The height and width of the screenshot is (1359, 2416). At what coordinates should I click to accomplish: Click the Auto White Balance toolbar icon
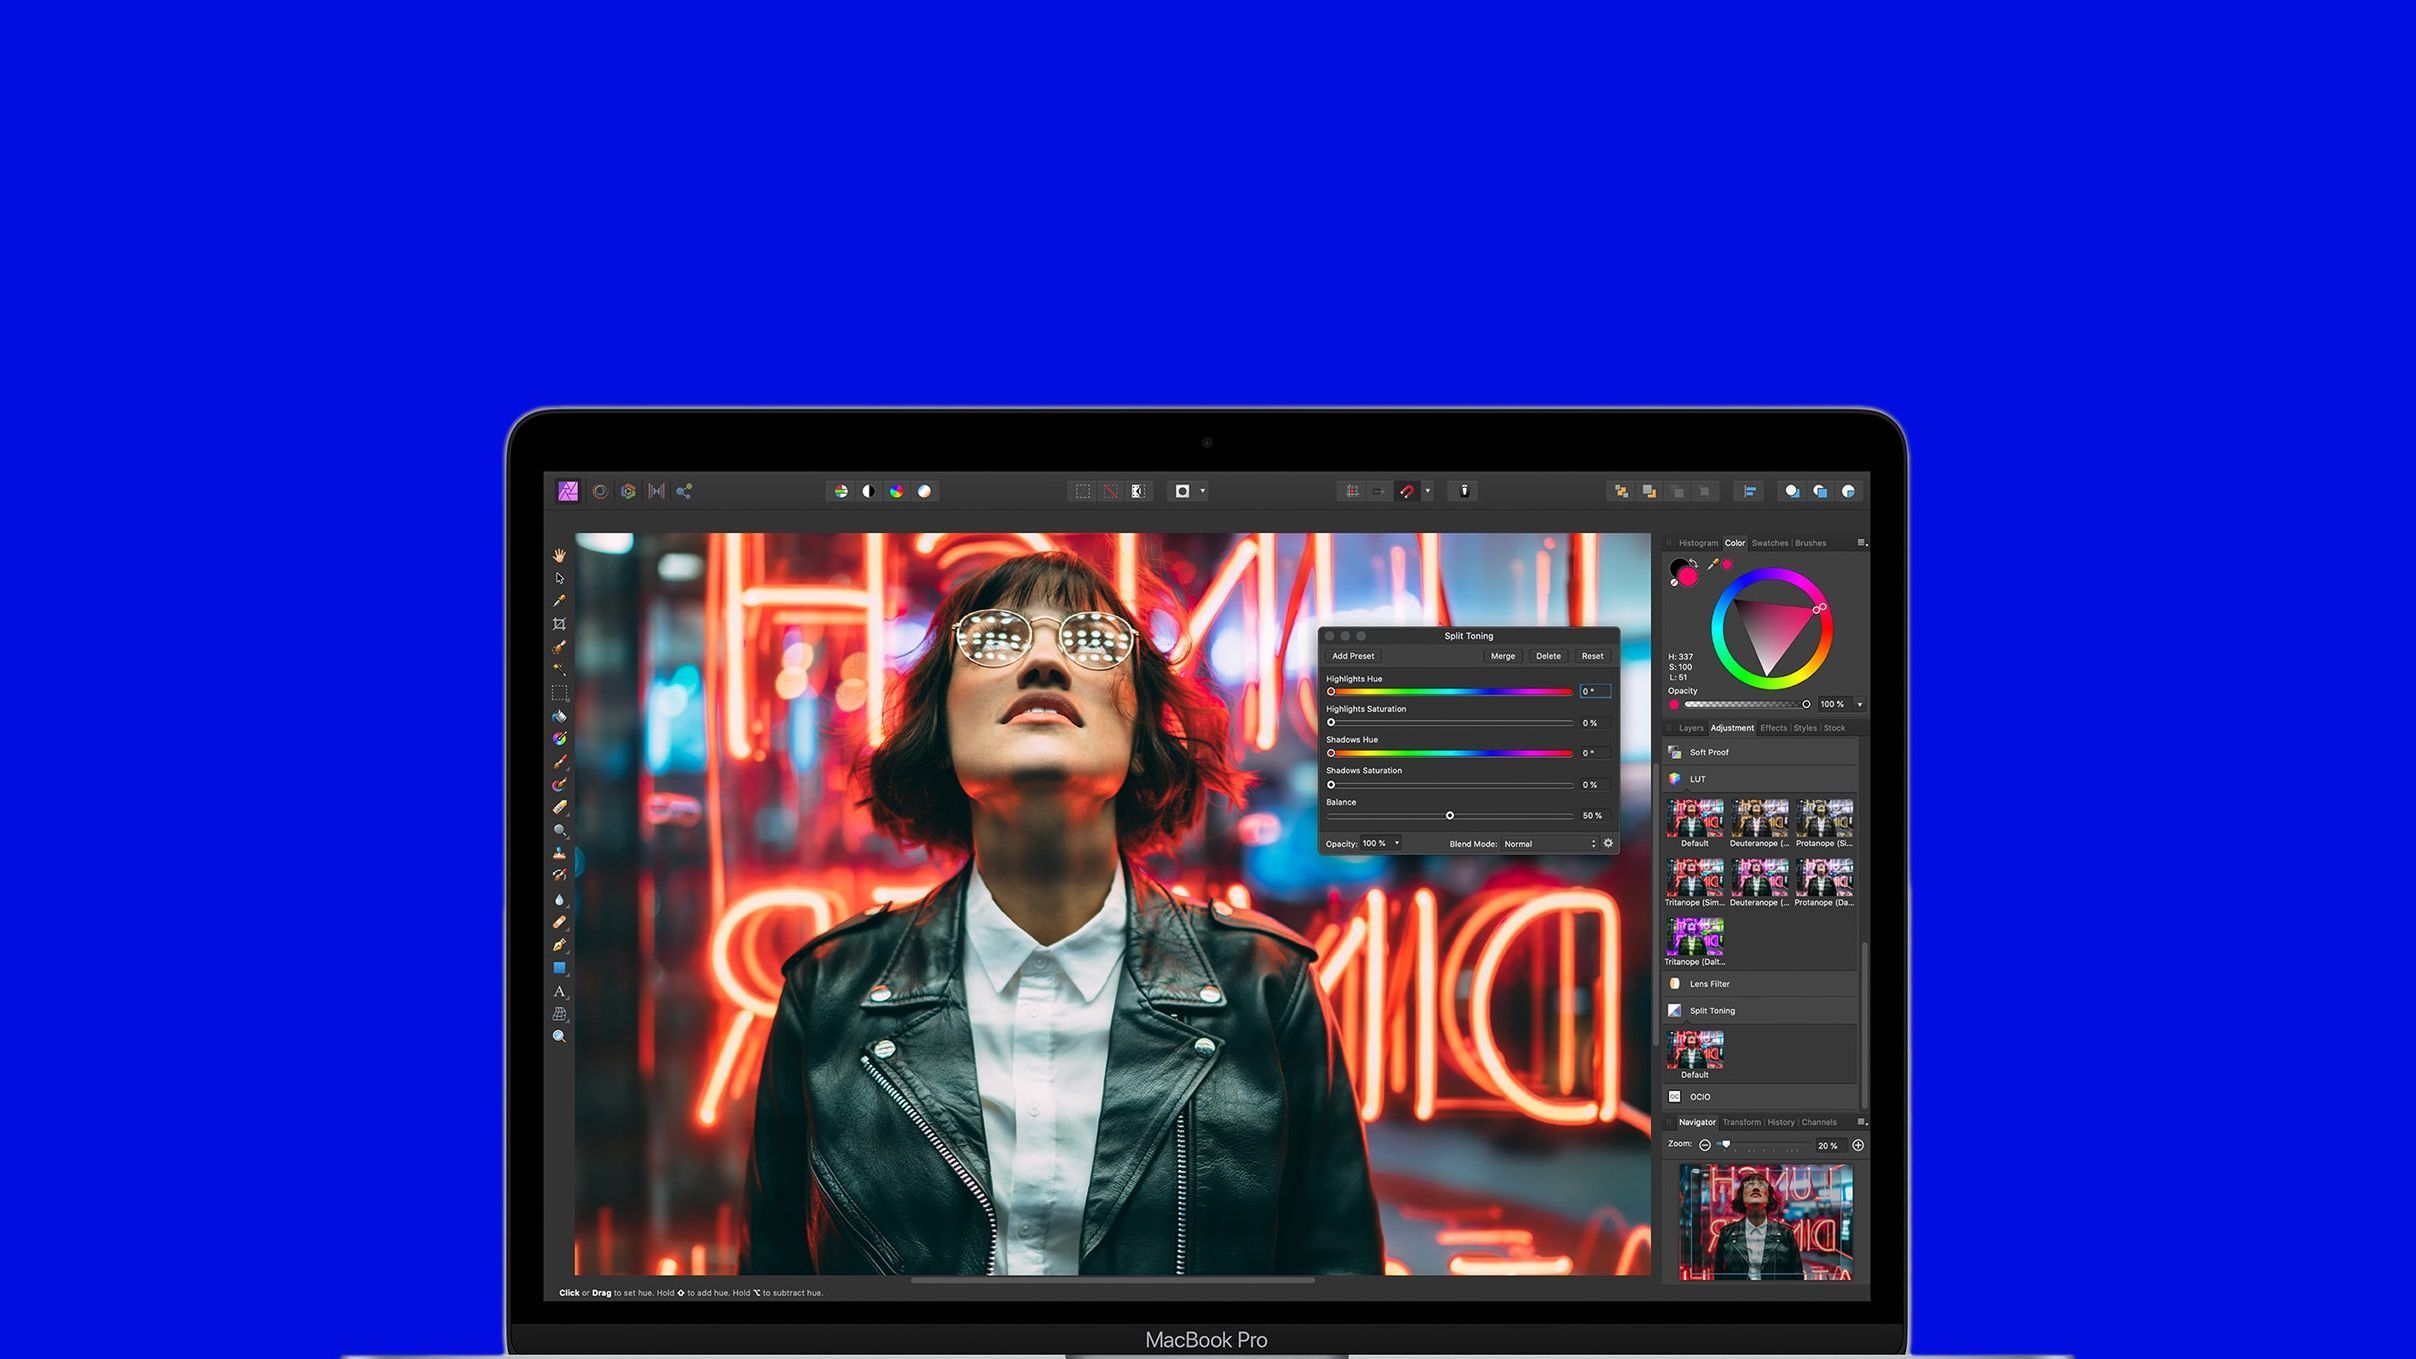tap(924, 491)
